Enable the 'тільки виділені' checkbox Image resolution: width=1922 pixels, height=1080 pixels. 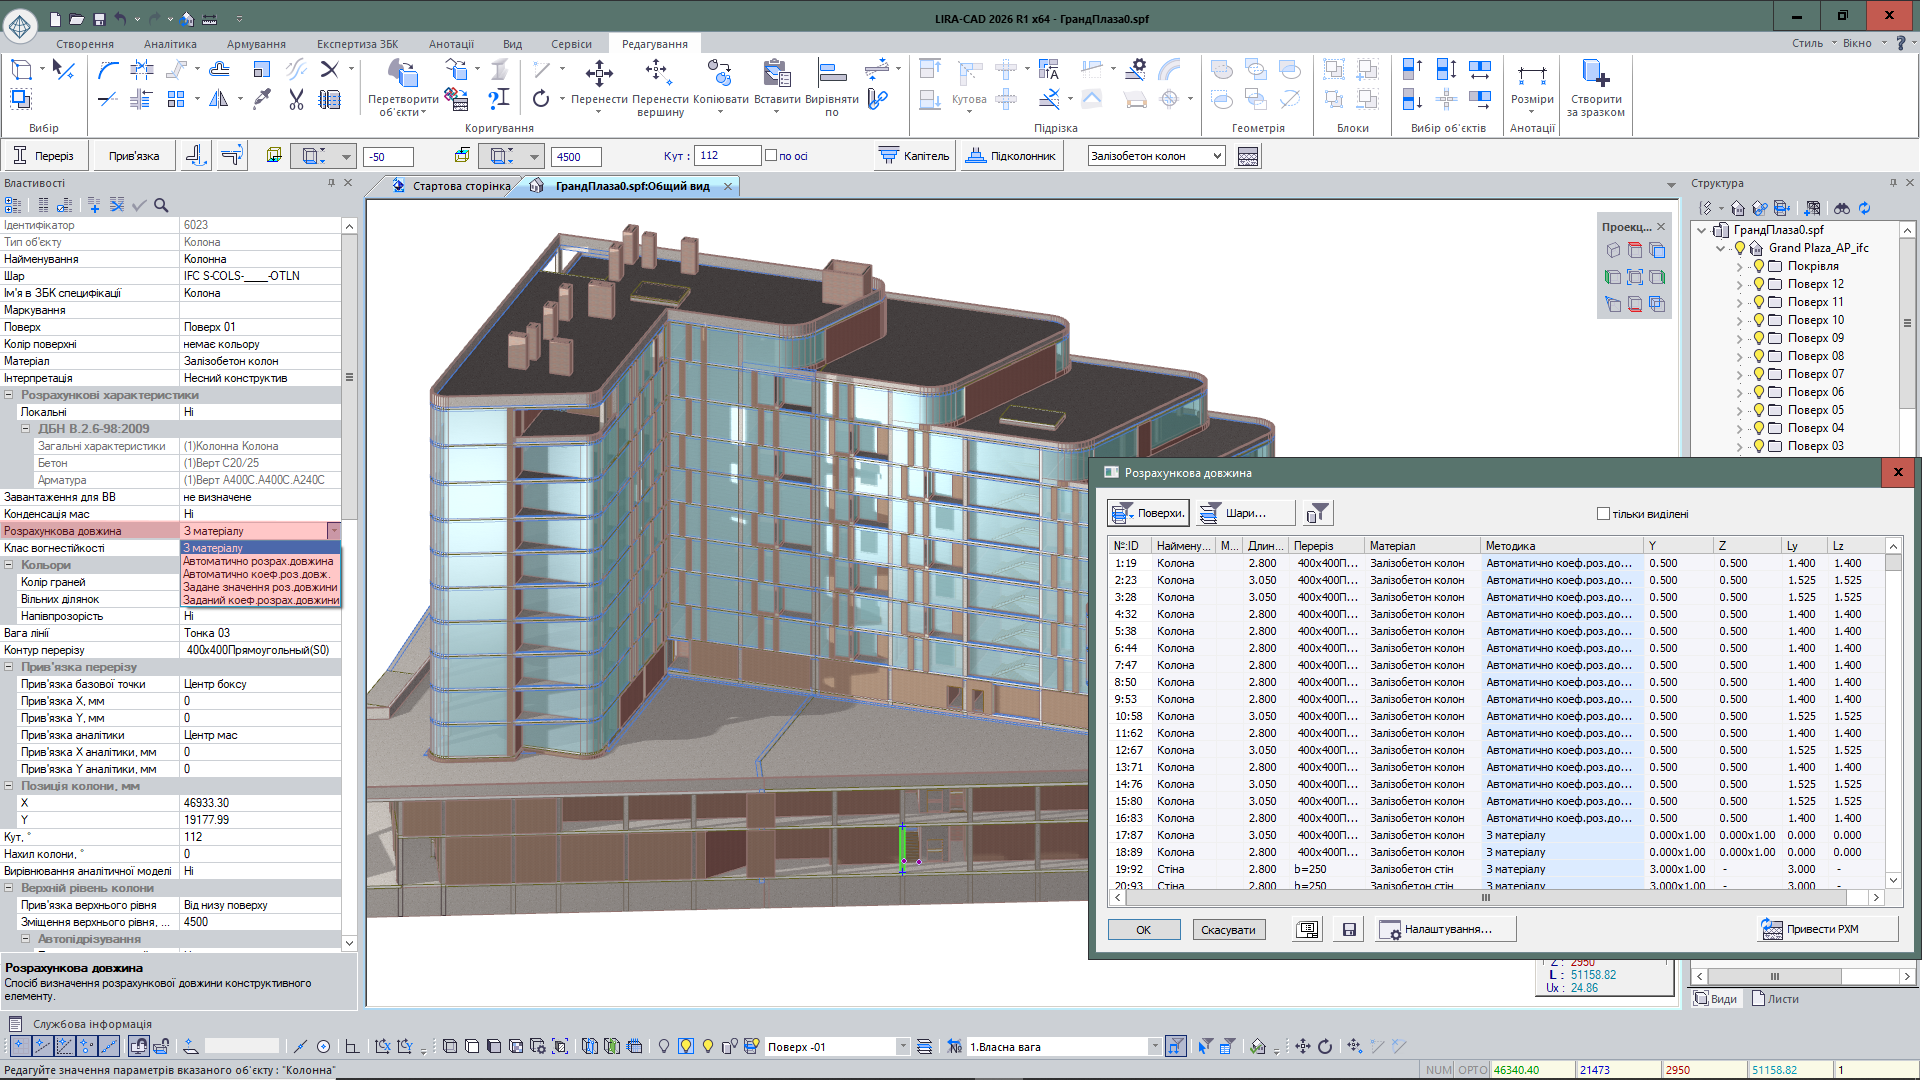point(1603,514)
